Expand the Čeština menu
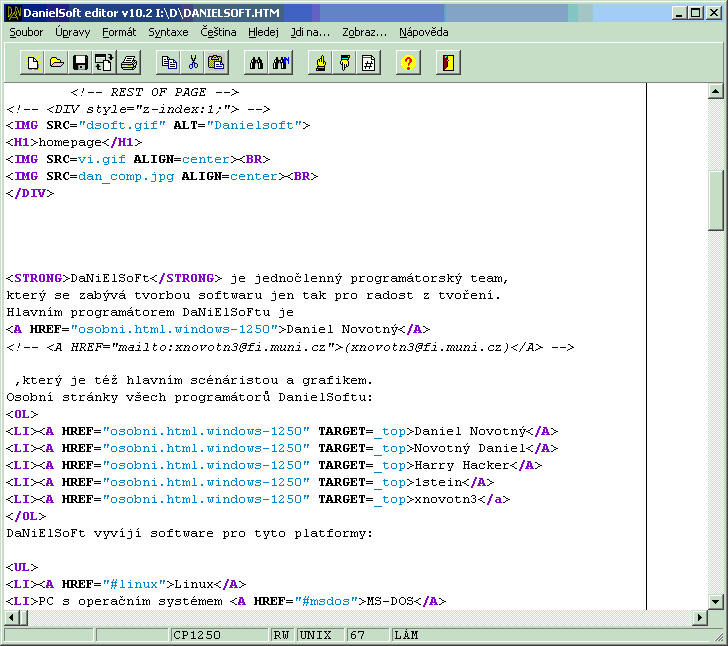 (218, 32)
